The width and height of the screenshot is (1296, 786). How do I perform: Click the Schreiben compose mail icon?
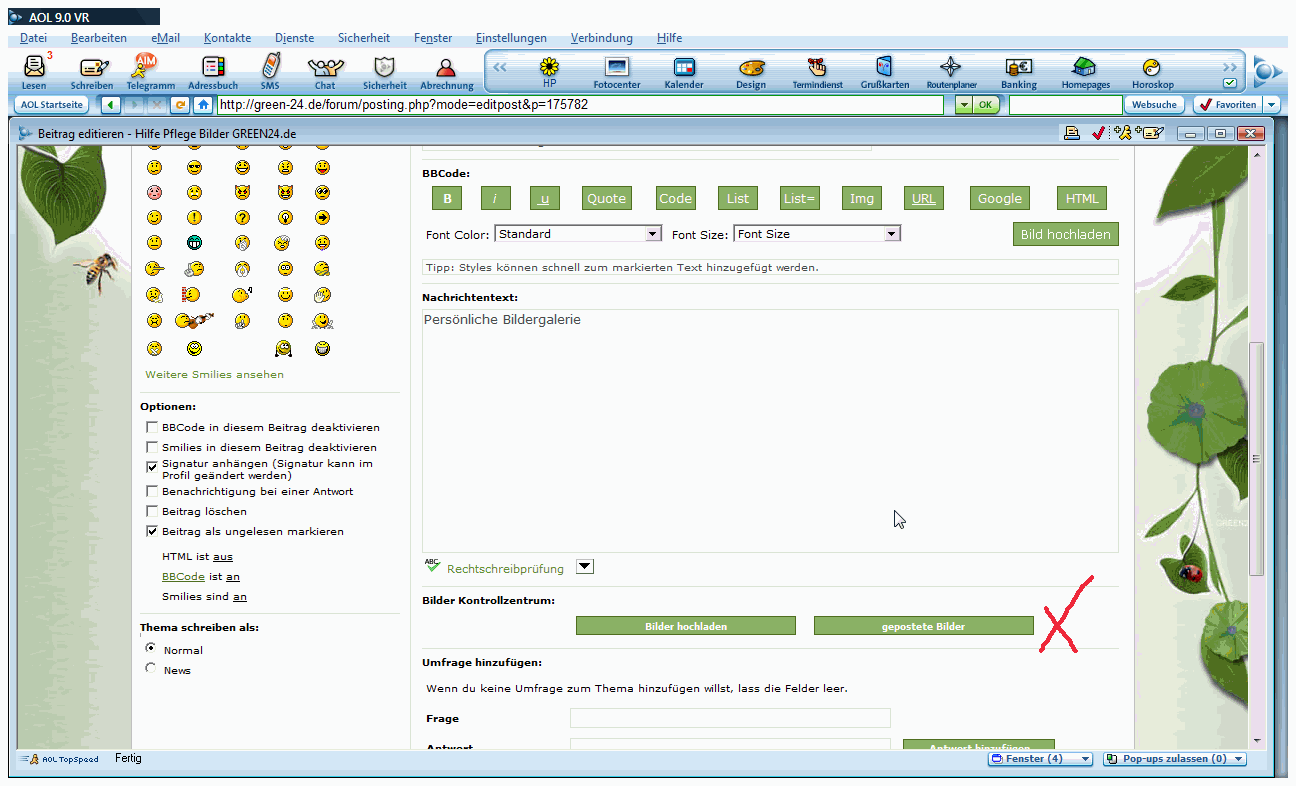click(92, 68)
